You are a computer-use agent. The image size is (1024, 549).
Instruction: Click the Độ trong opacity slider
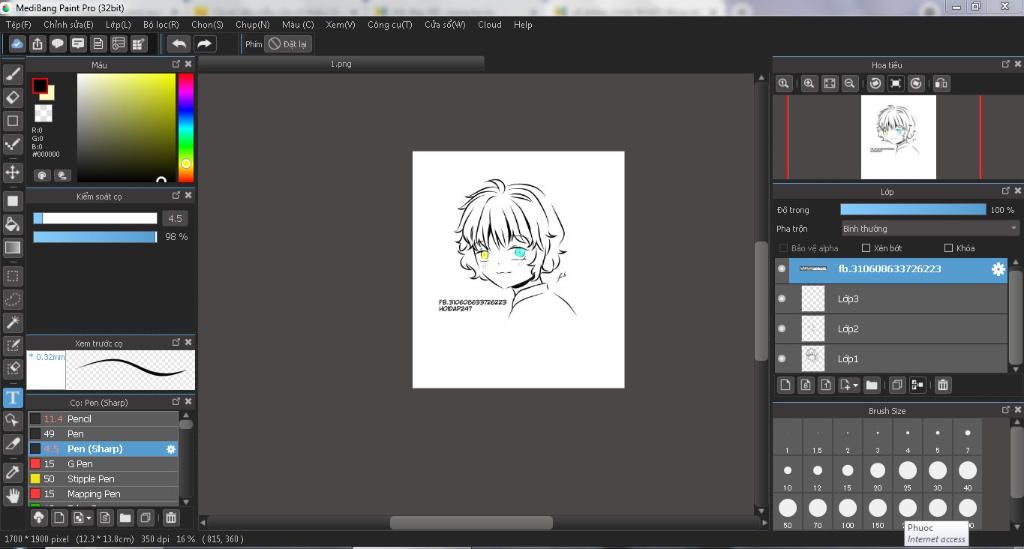click(912, 210)
